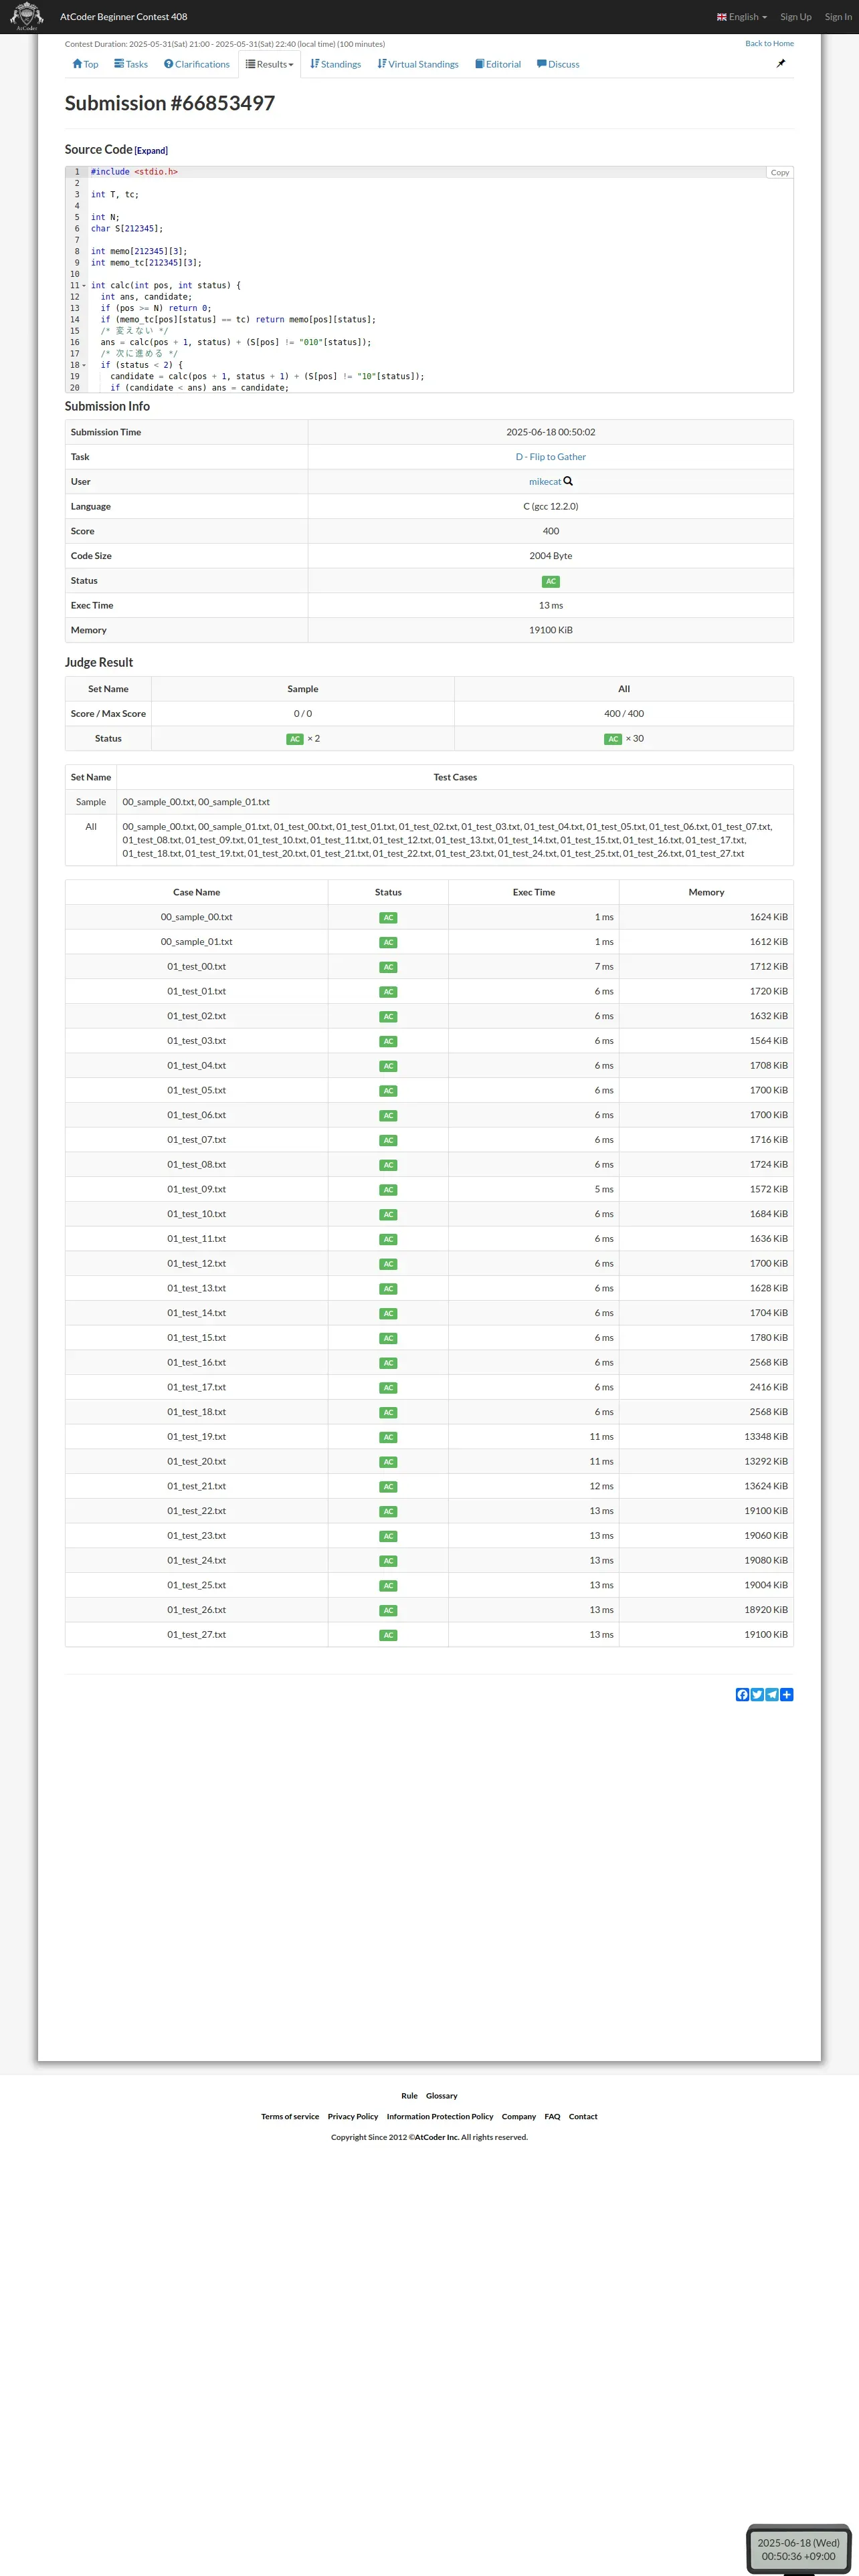Open Information Protection Policy link
Image resolution: width=859 pixels, height=2576 pixels.
click(440, 2116)
